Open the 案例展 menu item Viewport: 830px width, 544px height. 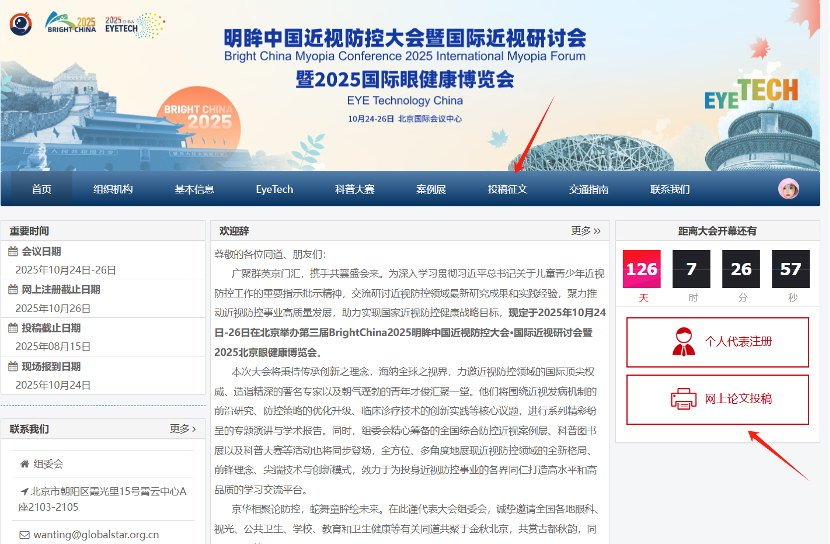431,189
